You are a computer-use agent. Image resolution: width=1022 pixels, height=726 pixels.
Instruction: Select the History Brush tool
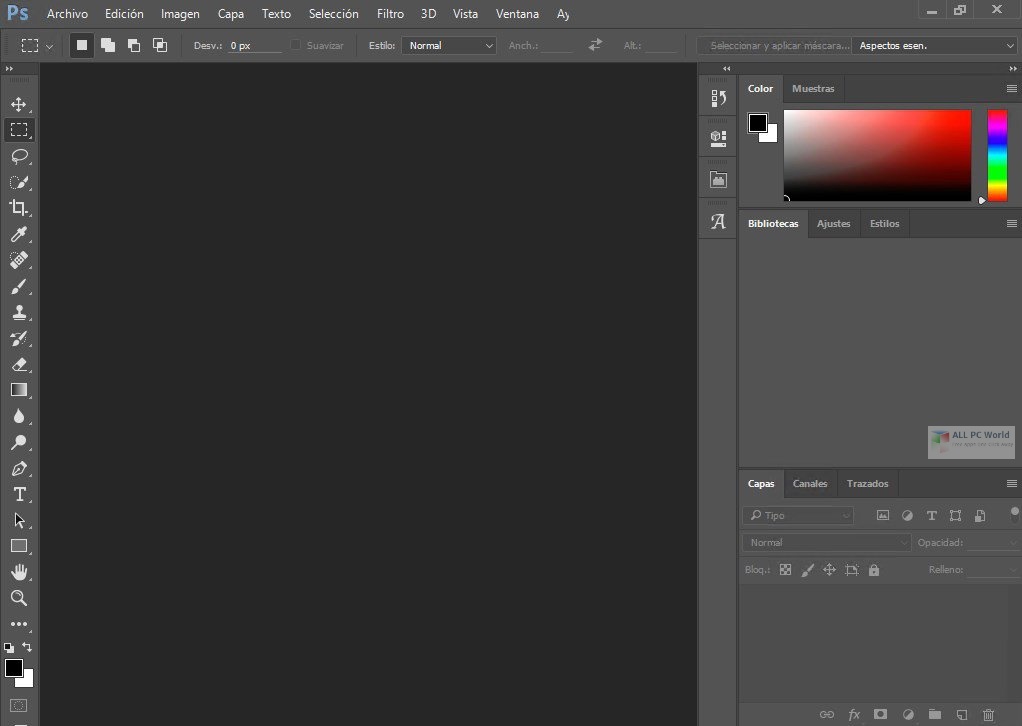[19, 338]
